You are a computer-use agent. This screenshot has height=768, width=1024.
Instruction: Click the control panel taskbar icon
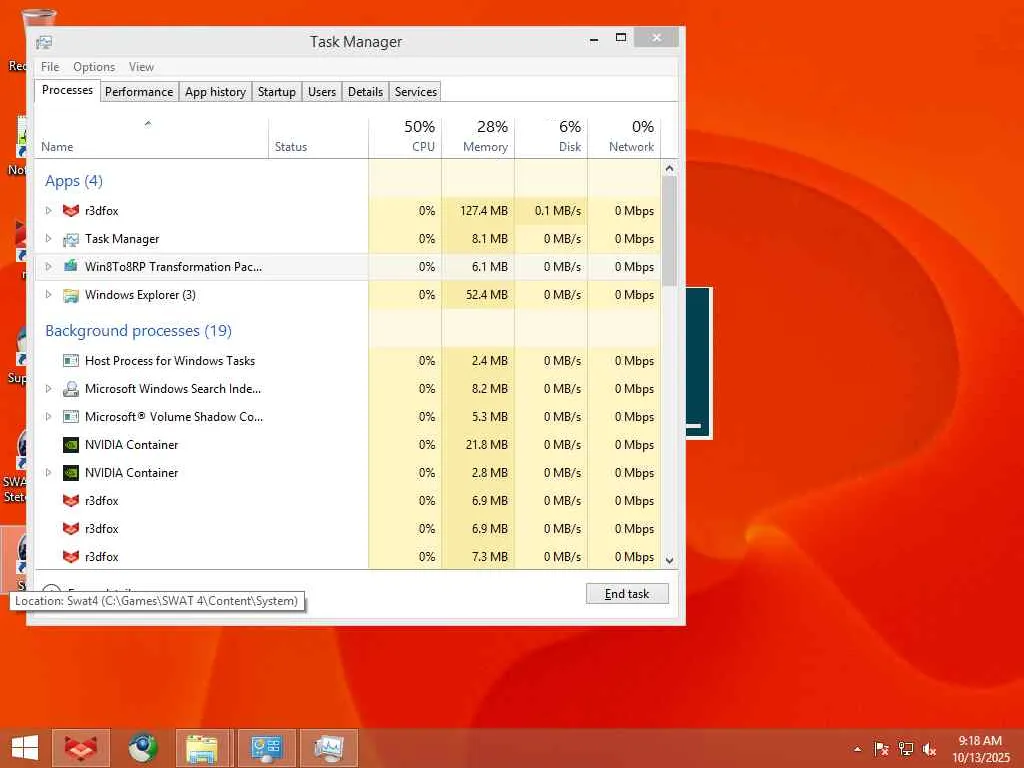pyautogui.click(x=266, y=748)
